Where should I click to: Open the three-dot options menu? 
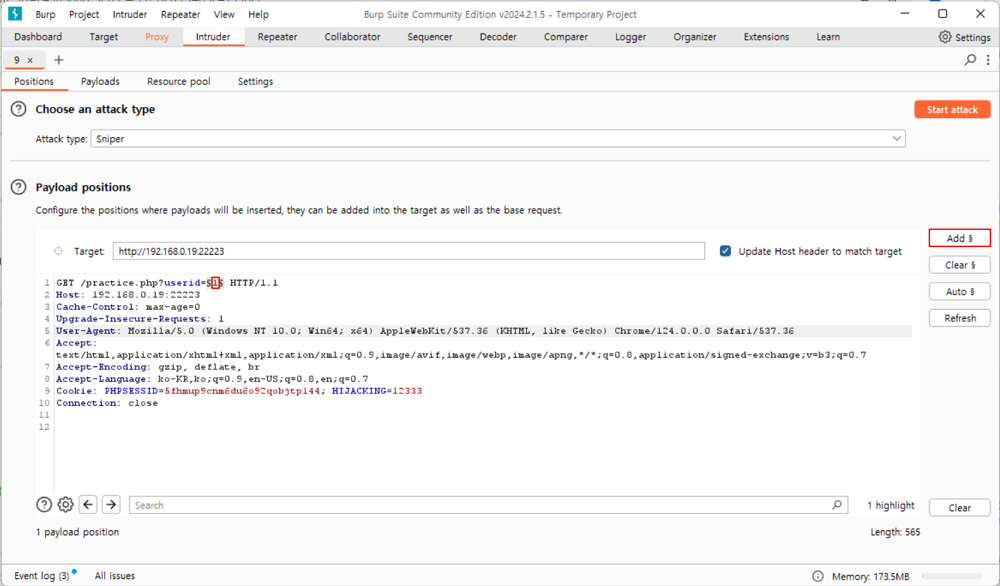pyautogui.click(x=988, y=60)
